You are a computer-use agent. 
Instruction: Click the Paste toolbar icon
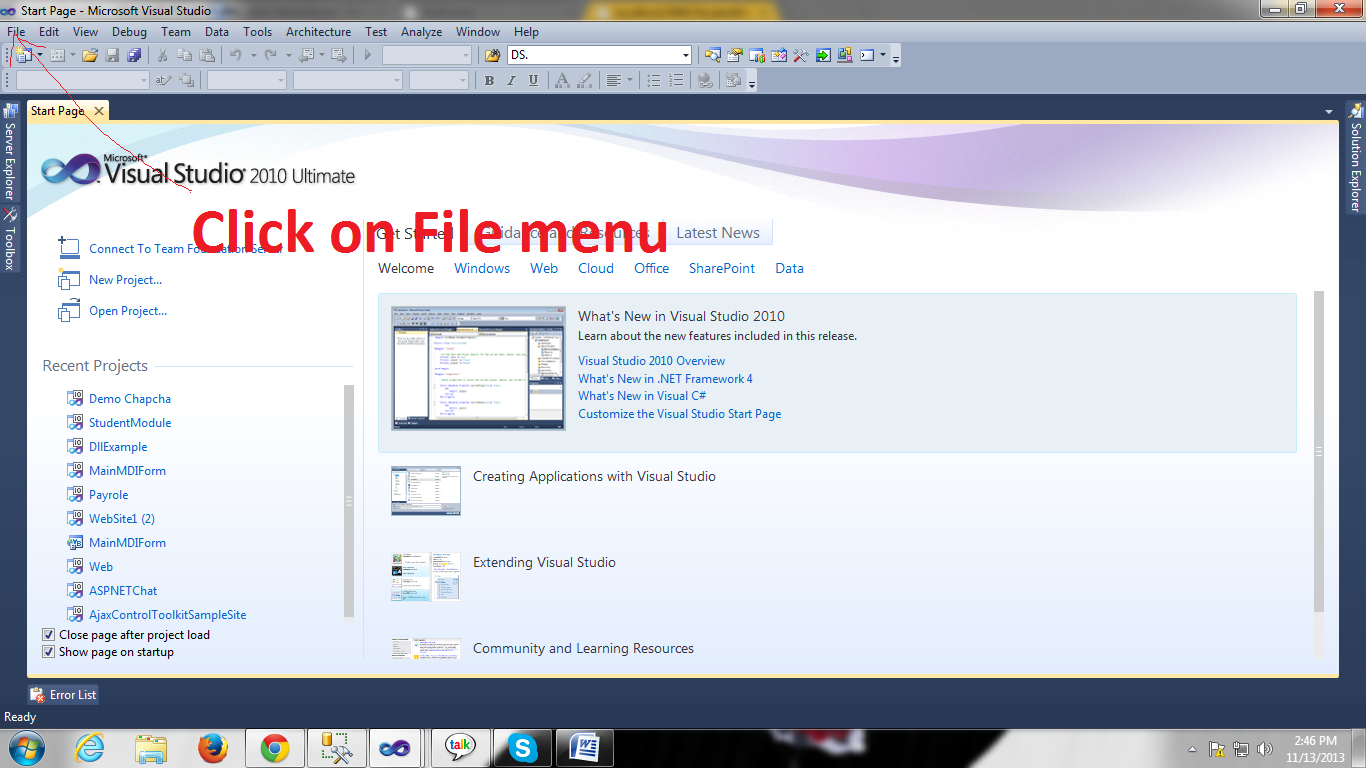208,55
